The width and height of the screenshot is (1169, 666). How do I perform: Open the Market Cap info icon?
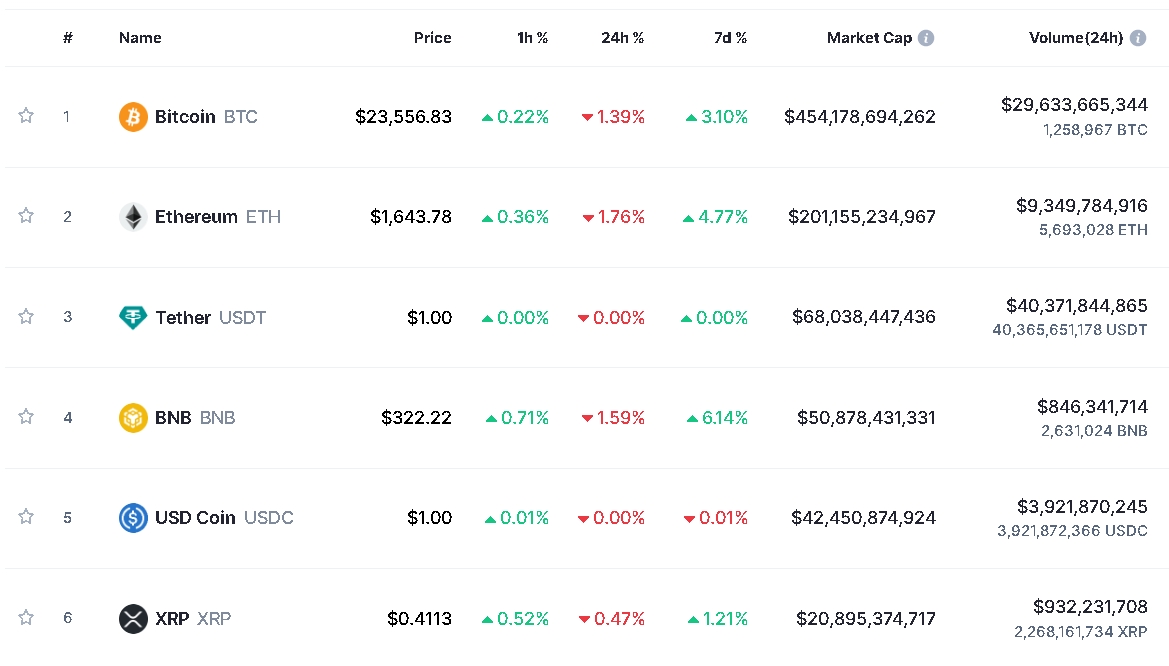click(926, 38)
